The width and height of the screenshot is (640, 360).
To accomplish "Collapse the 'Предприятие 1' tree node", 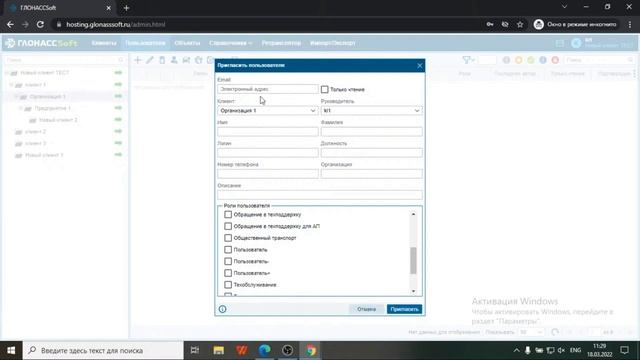I will (21, 108).
